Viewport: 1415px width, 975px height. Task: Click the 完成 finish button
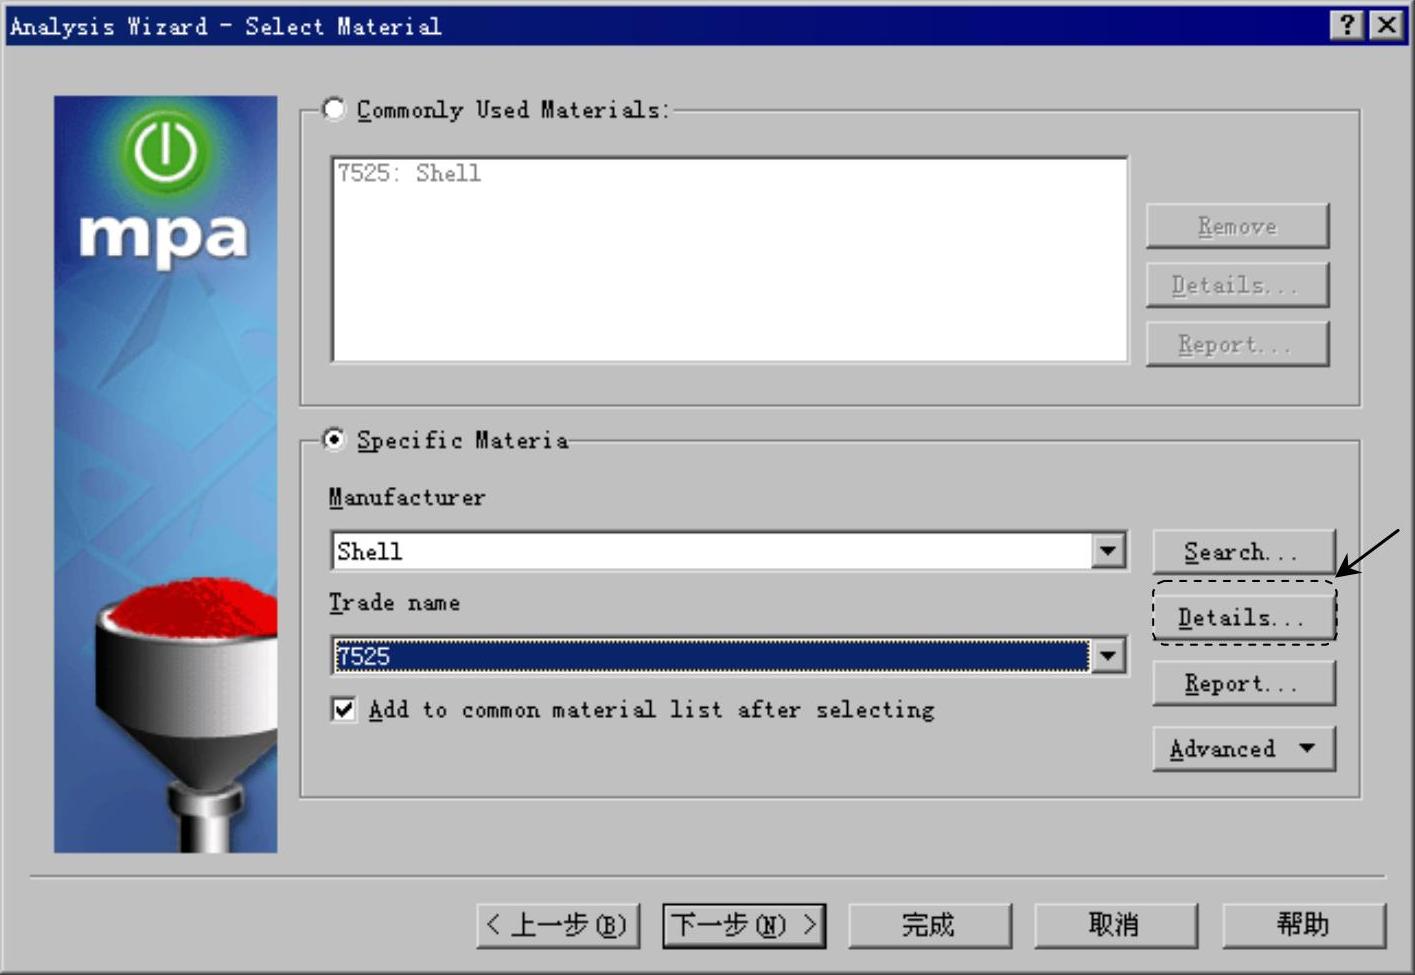point(929,925)
